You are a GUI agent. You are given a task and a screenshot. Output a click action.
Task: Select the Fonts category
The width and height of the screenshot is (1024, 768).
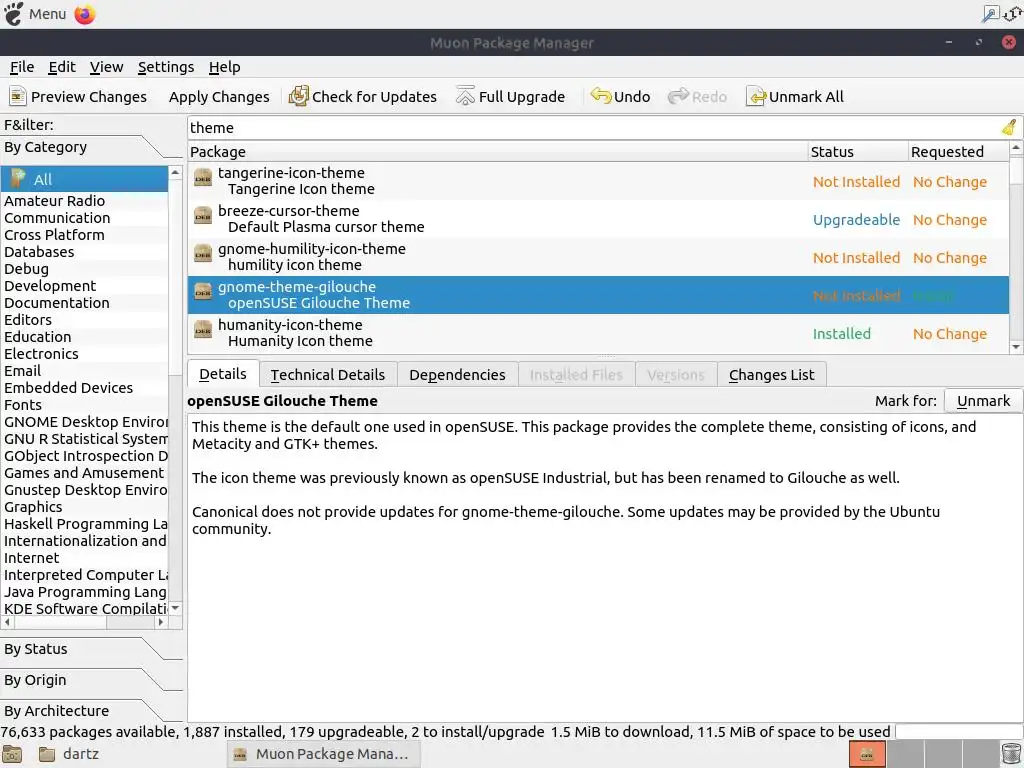tap(84, 404)
